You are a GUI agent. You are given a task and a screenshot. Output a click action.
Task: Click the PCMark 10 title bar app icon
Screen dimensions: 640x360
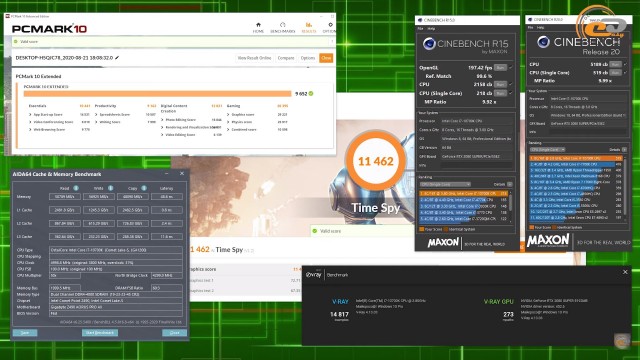7,16
